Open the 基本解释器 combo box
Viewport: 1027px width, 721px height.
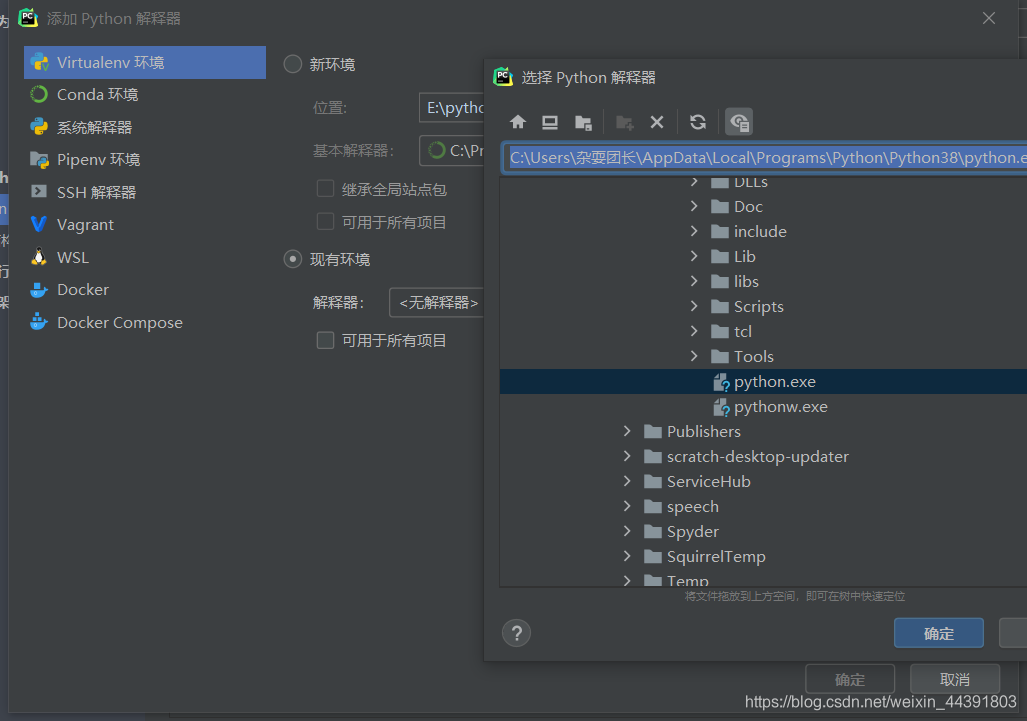(x=452, y=151)
